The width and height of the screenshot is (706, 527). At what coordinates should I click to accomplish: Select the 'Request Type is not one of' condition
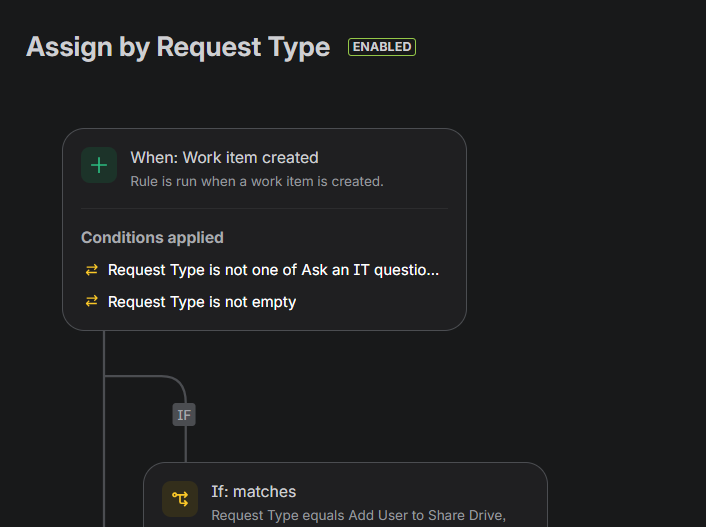(x=273, y=270)
